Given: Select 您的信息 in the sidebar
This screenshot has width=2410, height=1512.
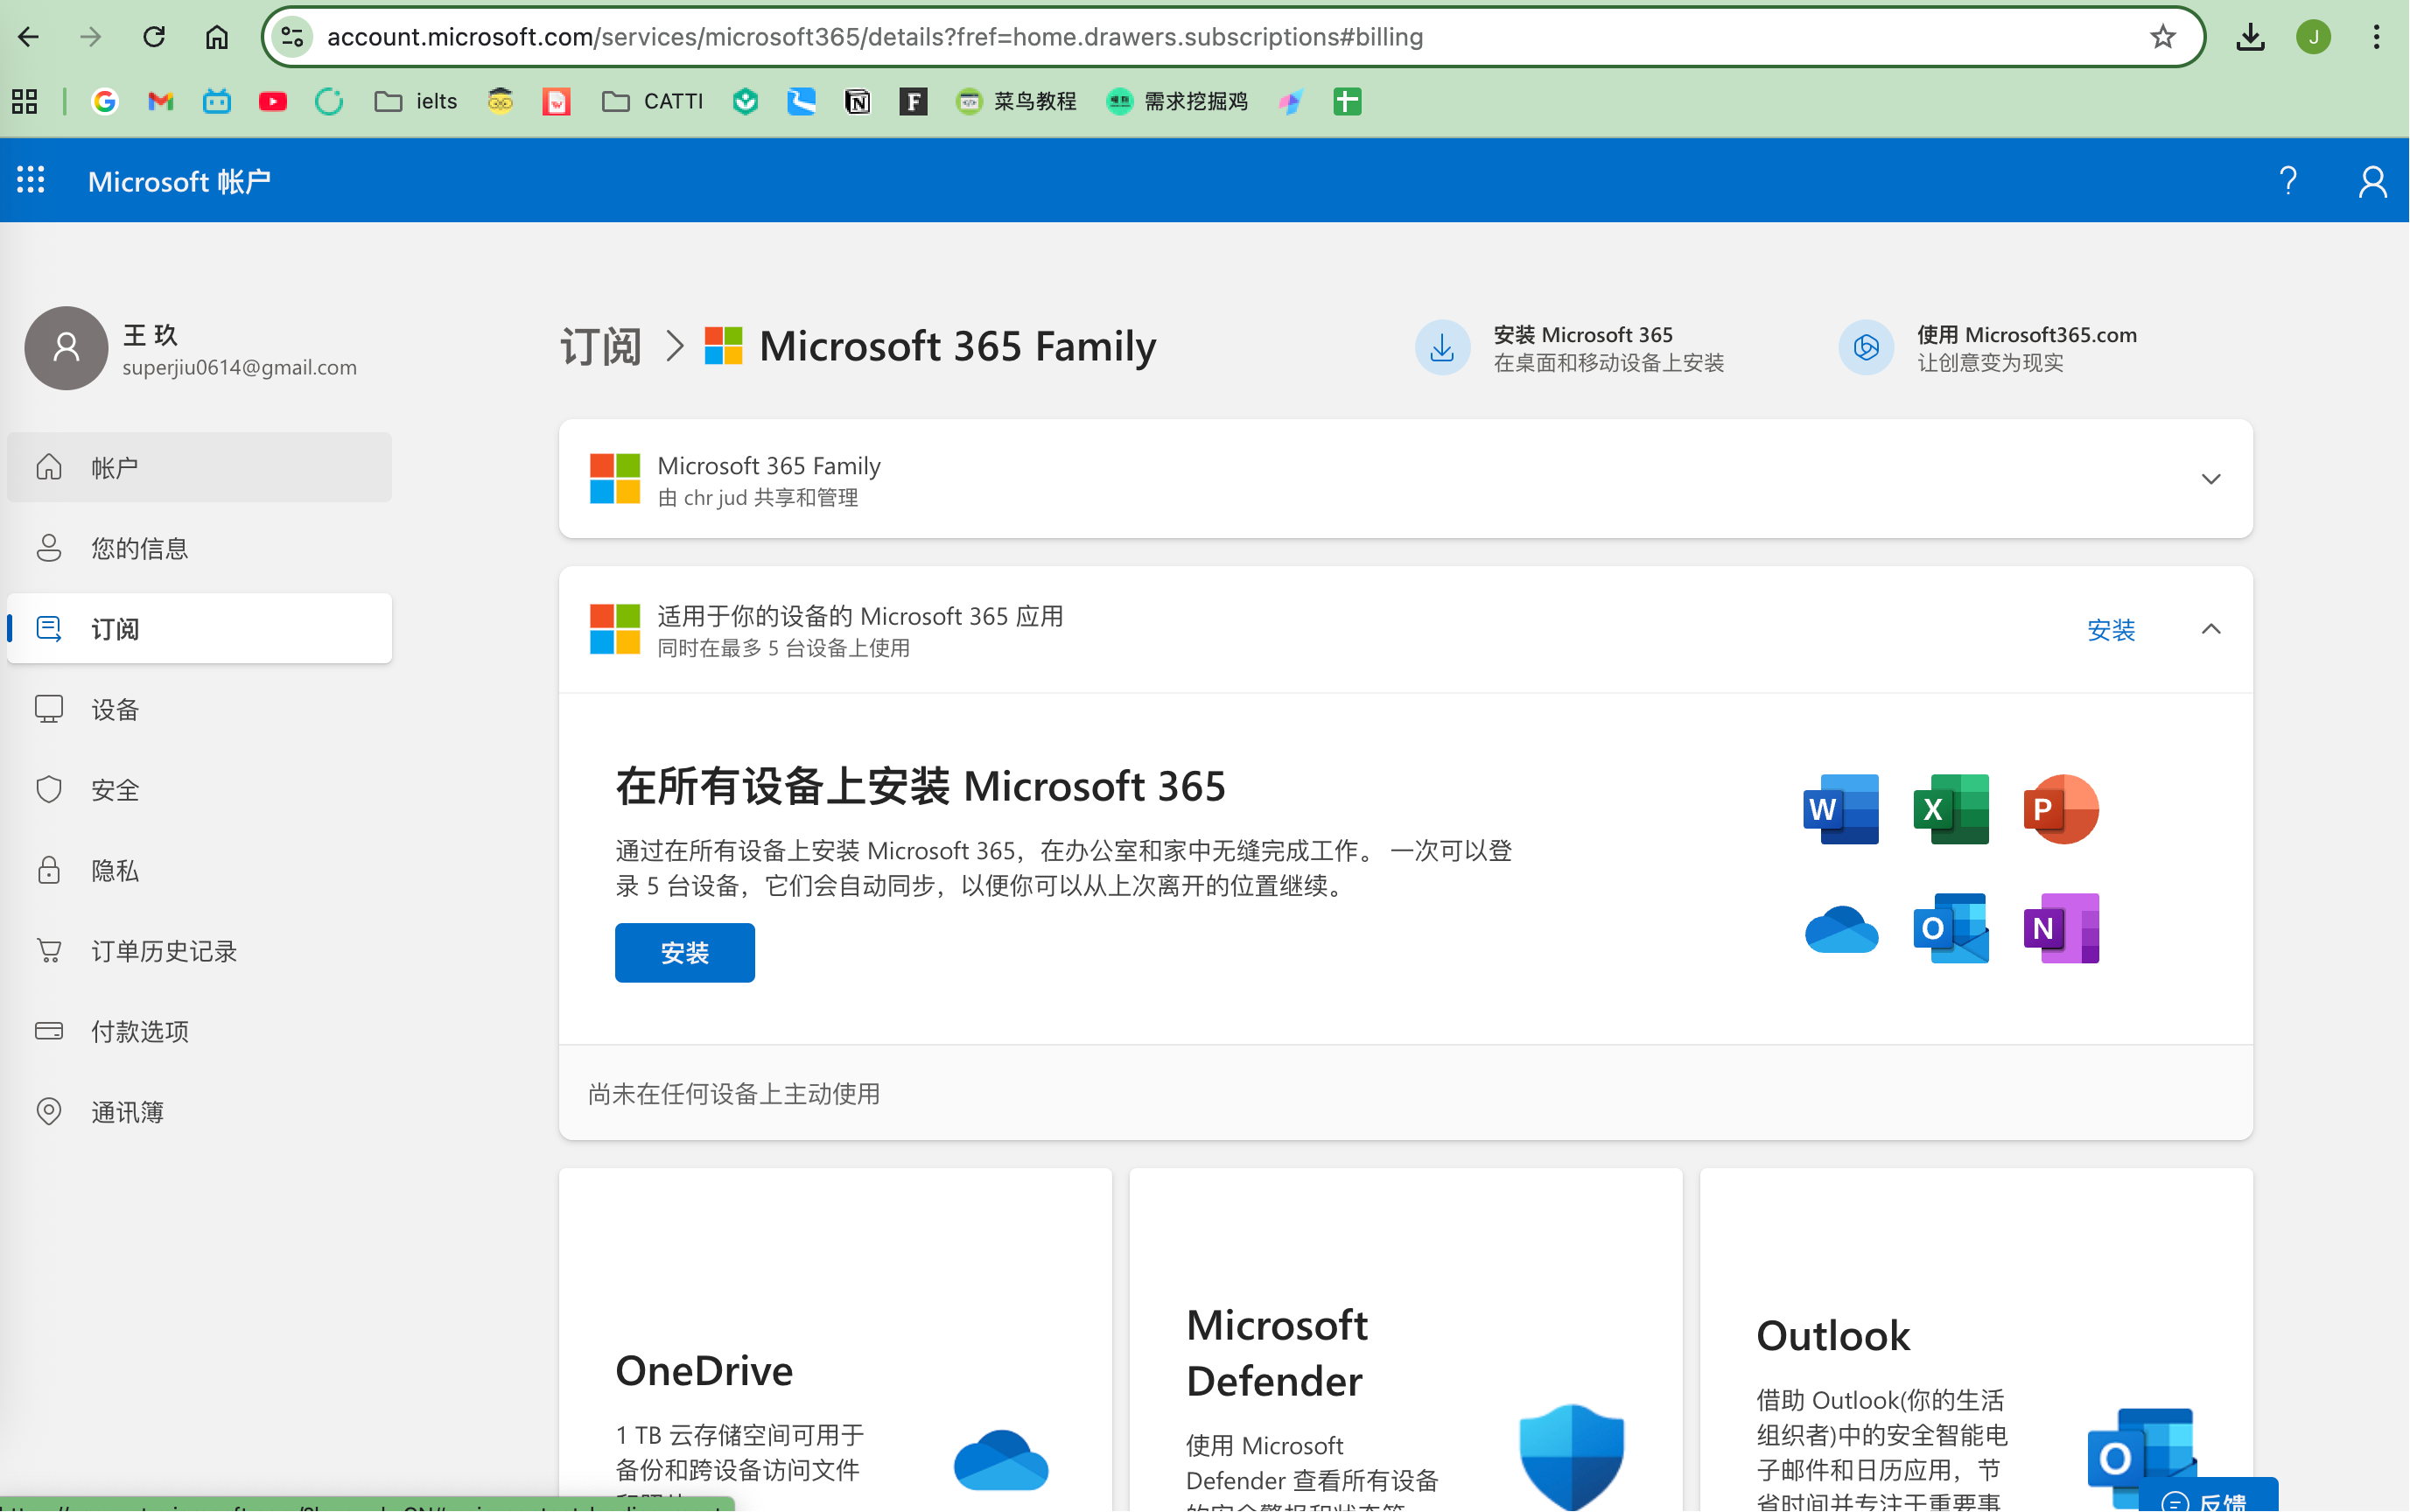Looking at the screenshot, I should (x=199, y=548).
